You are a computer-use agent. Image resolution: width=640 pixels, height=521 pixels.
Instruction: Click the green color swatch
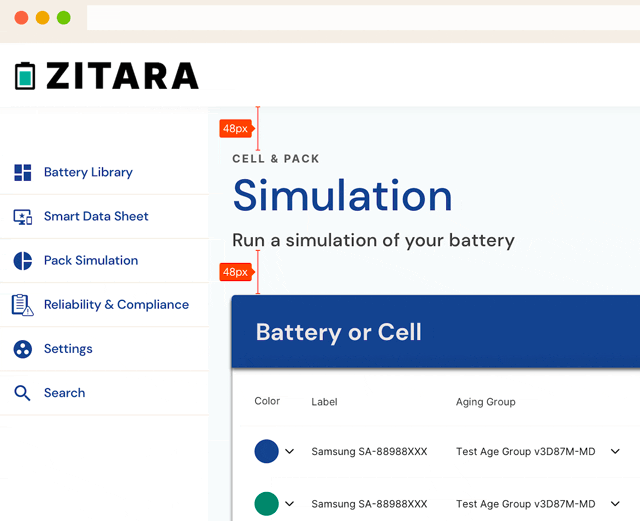click(267, 503)
